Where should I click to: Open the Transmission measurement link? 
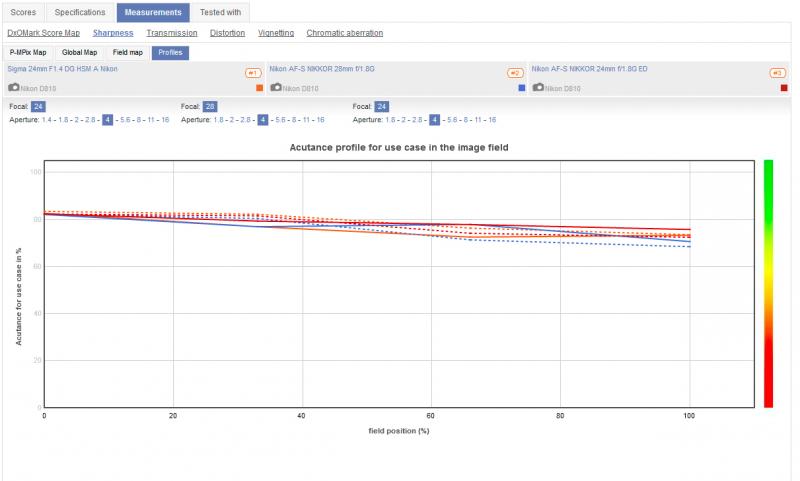click(x=172, y=33)
